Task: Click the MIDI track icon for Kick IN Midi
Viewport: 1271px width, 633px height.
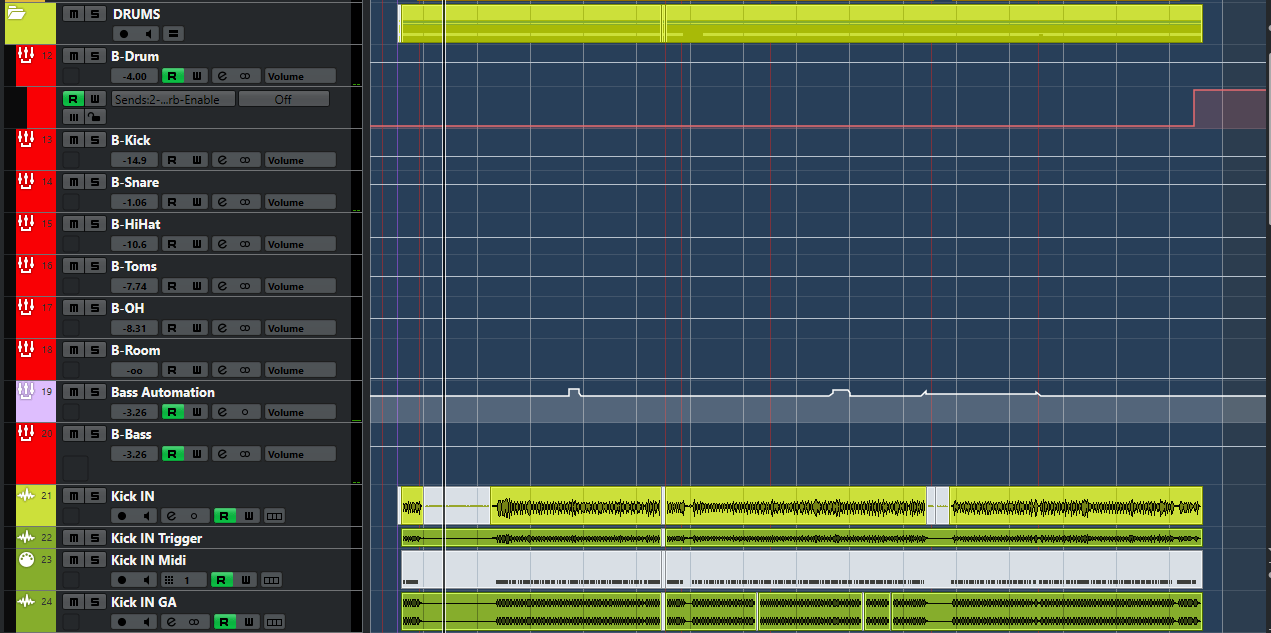Action: pos(27,560)
